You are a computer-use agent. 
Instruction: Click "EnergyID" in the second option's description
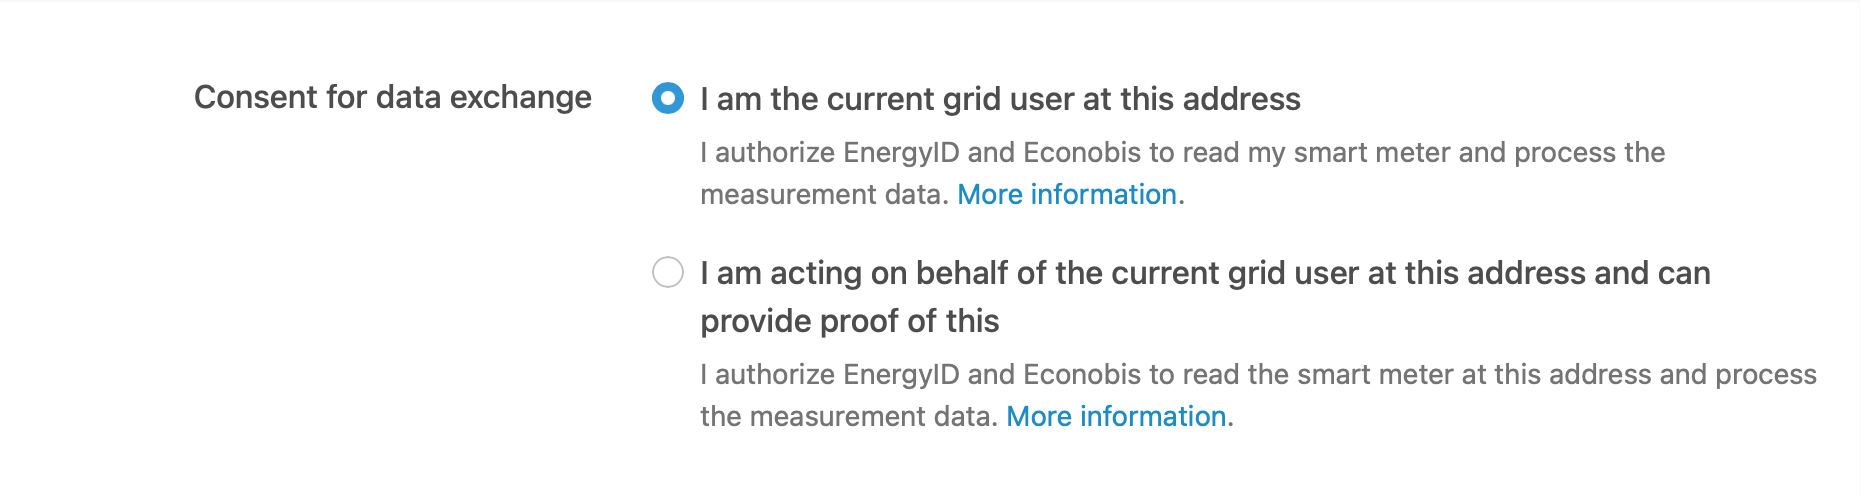(x=901, y=374)
